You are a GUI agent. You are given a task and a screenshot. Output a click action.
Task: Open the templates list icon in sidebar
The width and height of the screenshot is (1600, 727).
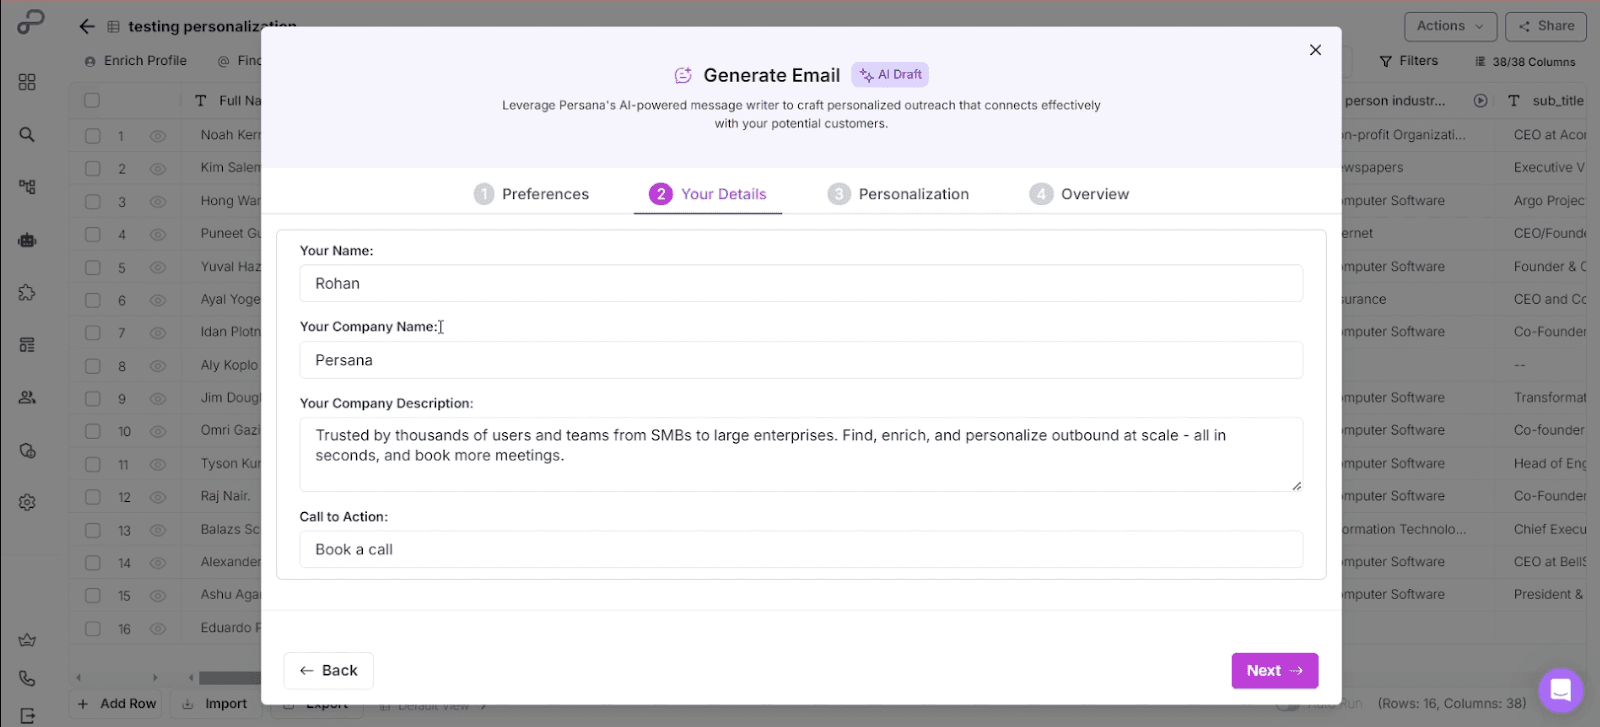(27, 345)
